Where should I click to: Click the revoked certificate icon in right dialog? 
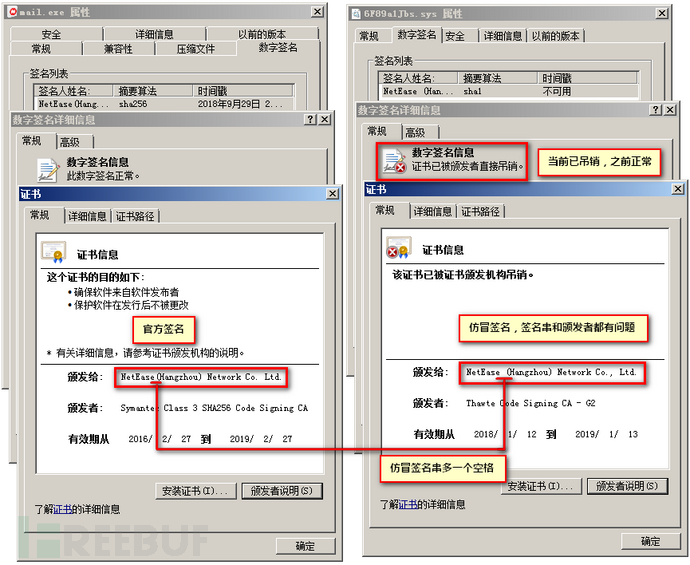398,247
